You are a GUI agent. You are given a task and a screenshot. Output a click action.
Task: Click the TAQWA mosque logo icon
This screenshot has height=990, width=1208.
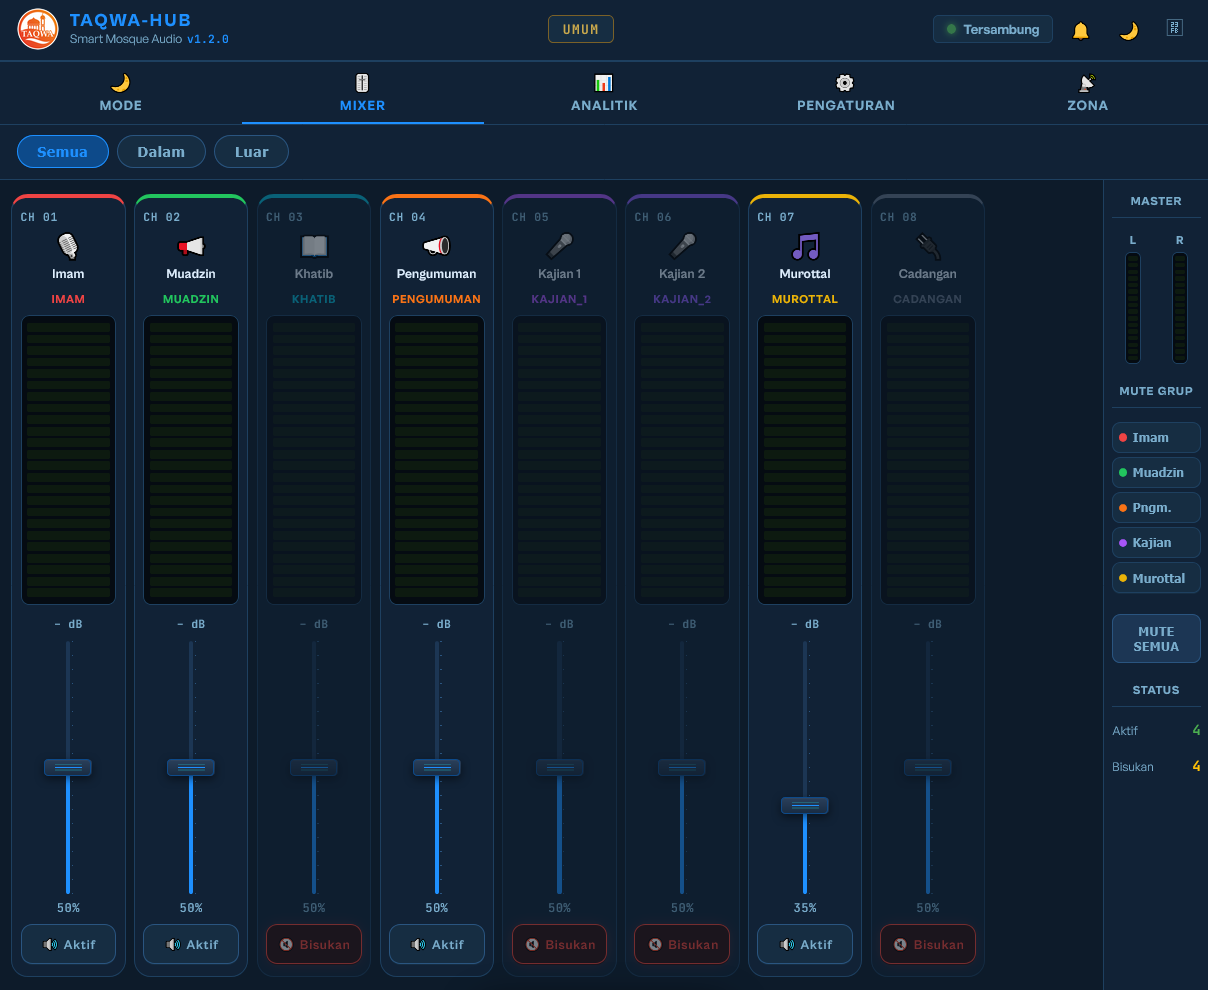click(38, 29)
